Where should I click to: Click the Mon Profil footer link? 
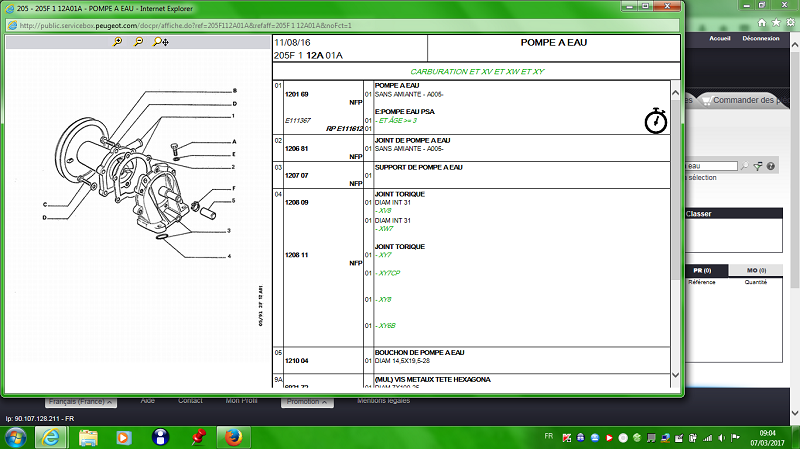pos(241,401)
